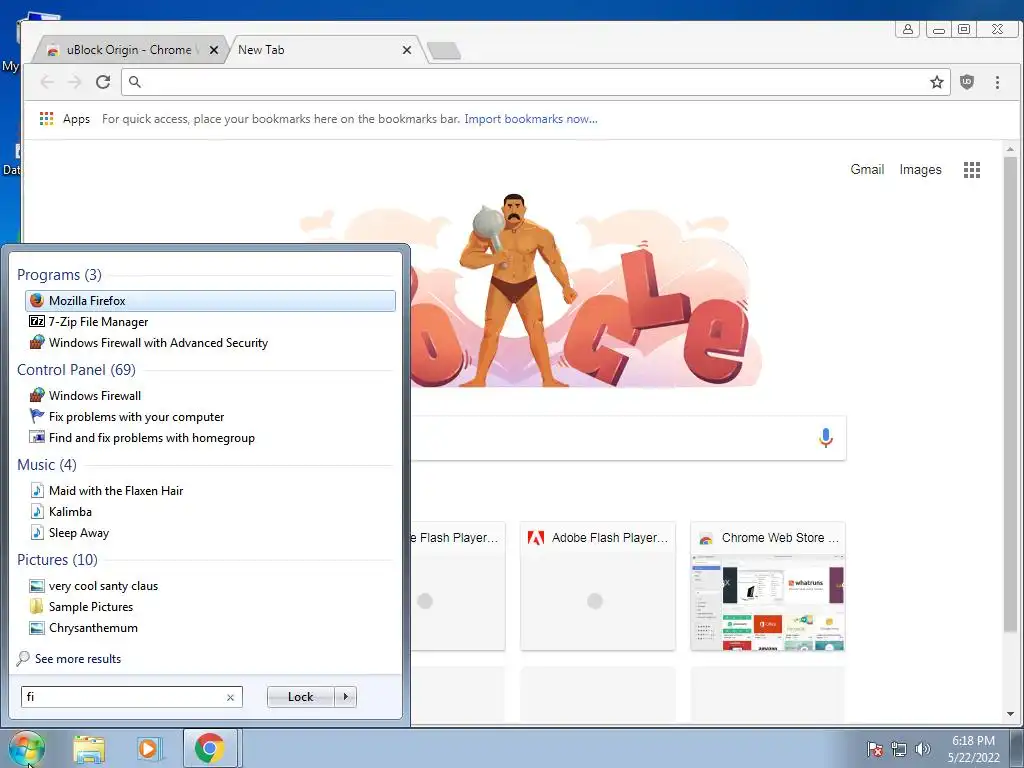Close the New Tab tab
The width and height of the screenshot is (1024, 768).
(407, 50)
